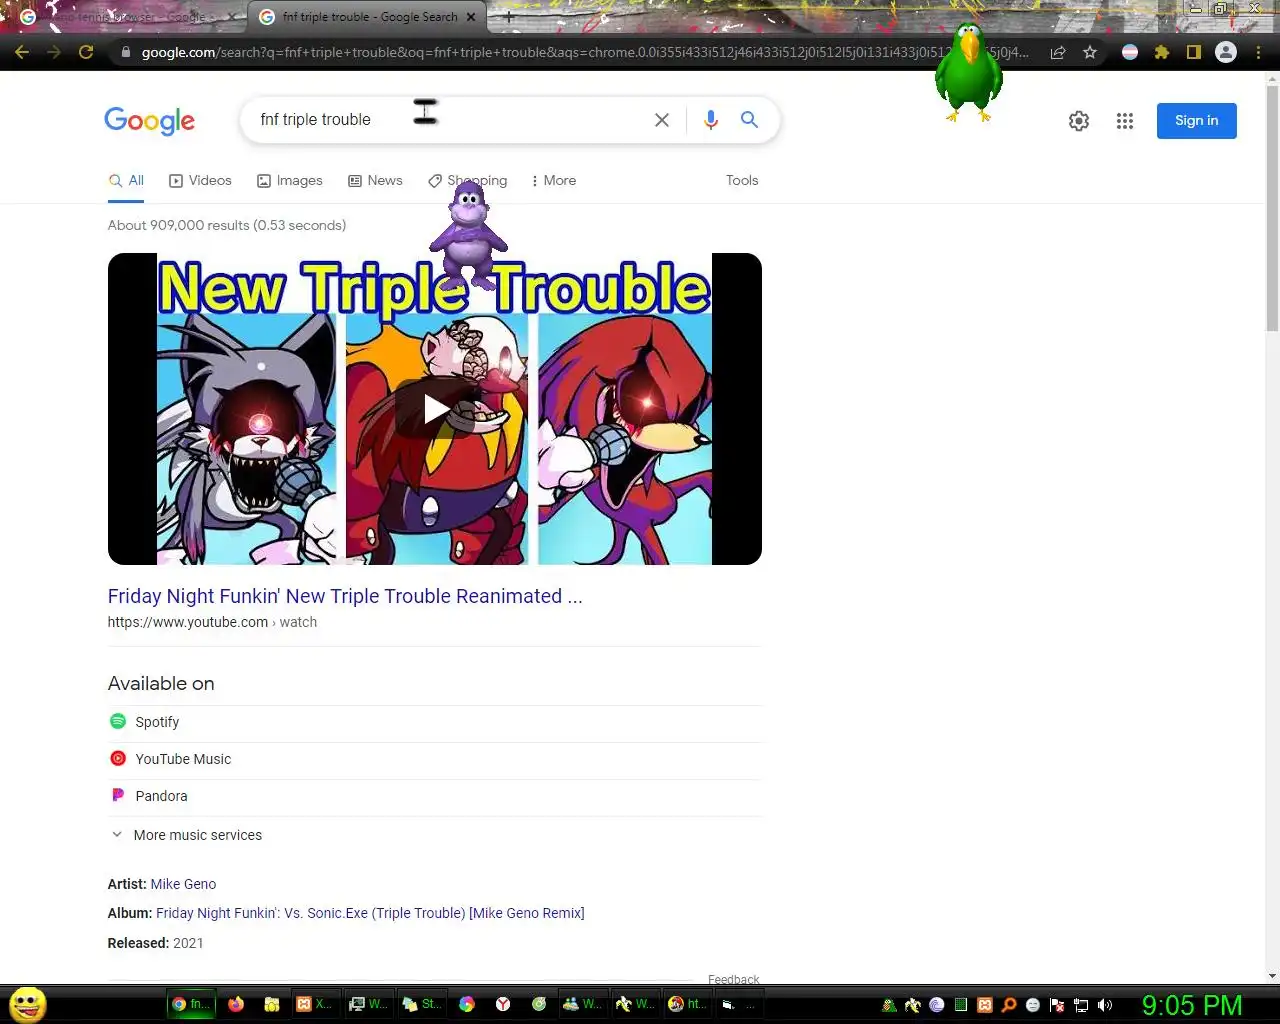Play the New Triple Trouble video
1280x1024 pixels.
coord(435,408)
